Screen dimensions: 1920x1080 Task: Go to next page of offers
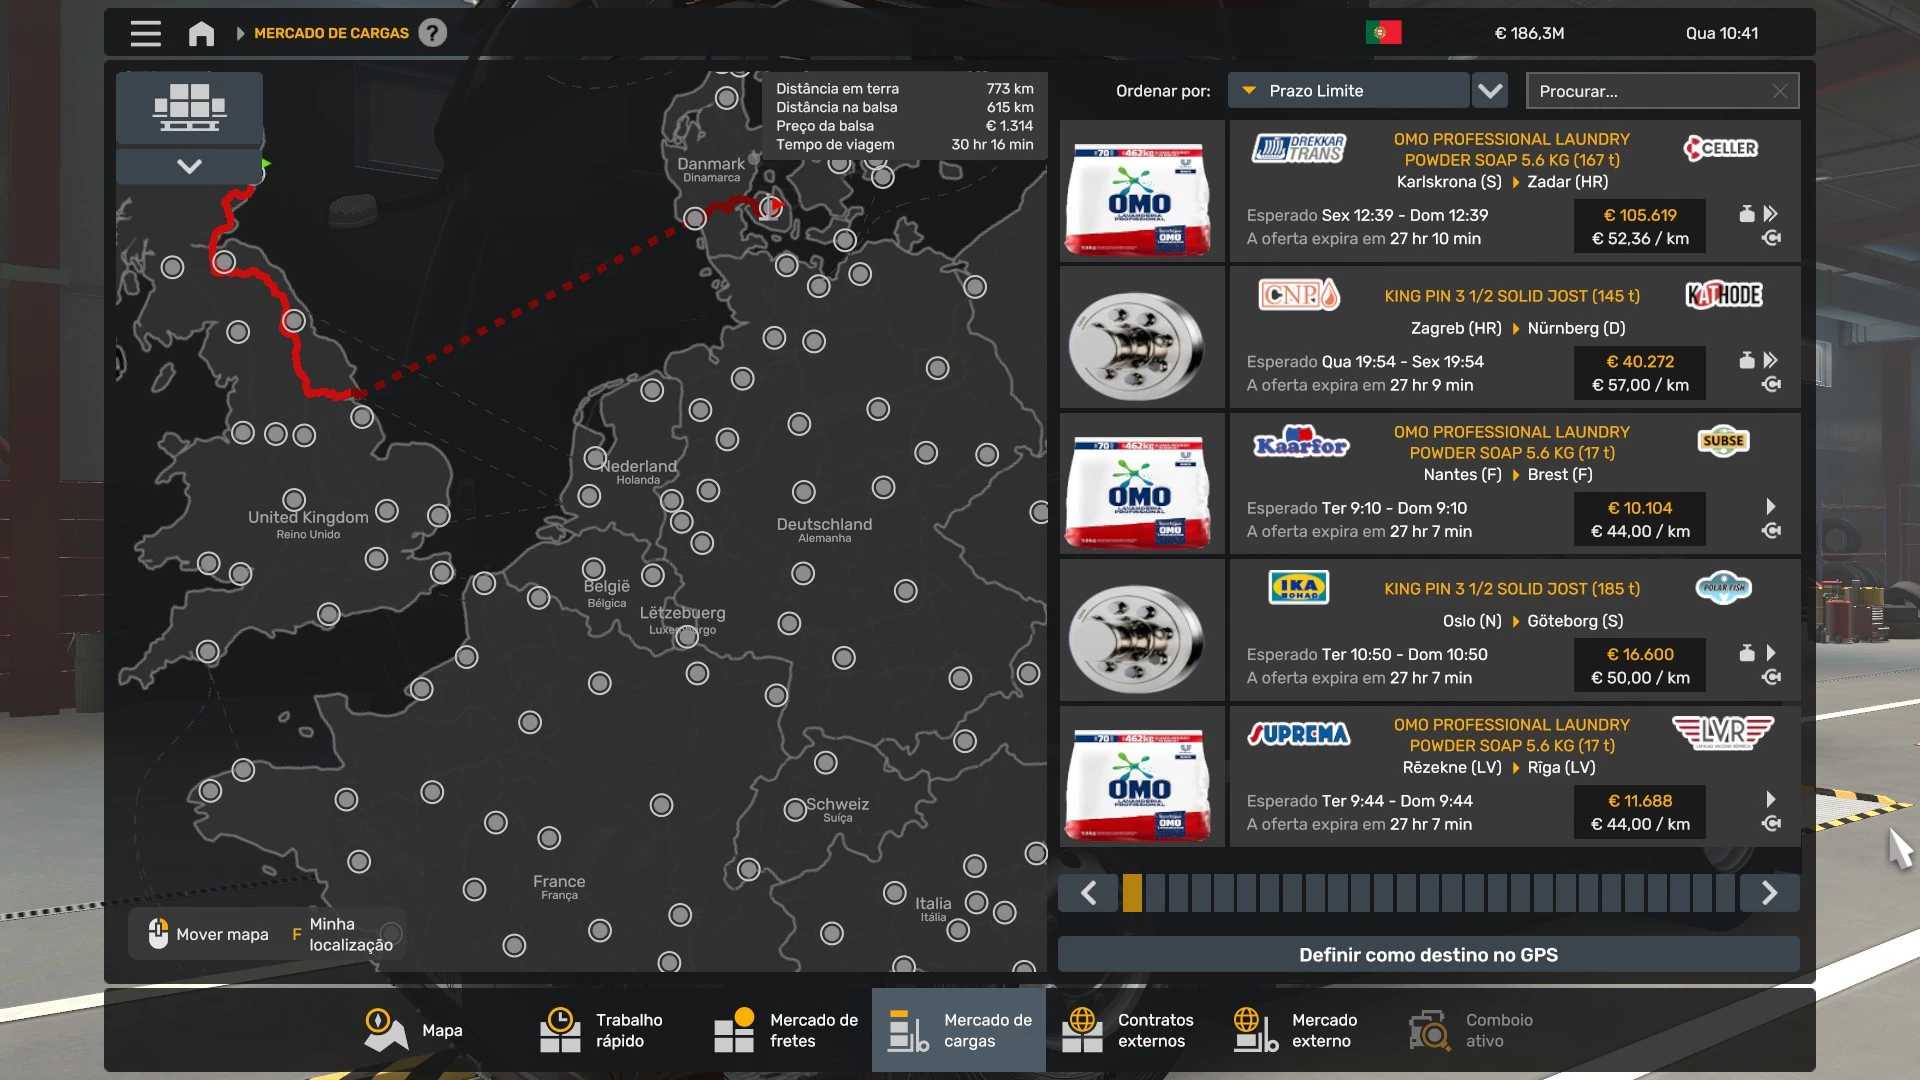point(1769,892)
